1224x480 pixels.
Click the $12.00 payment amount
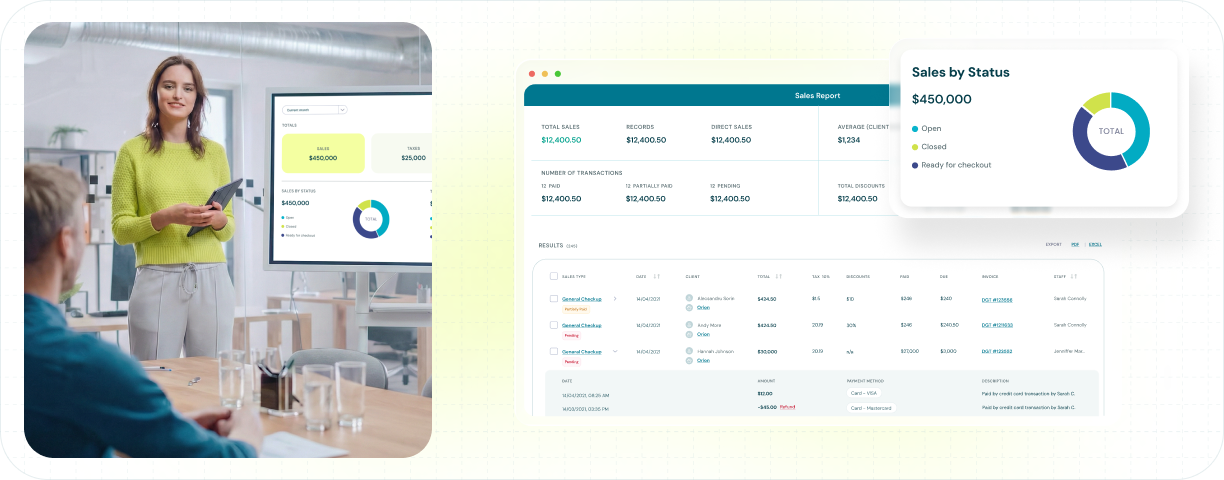765,393
